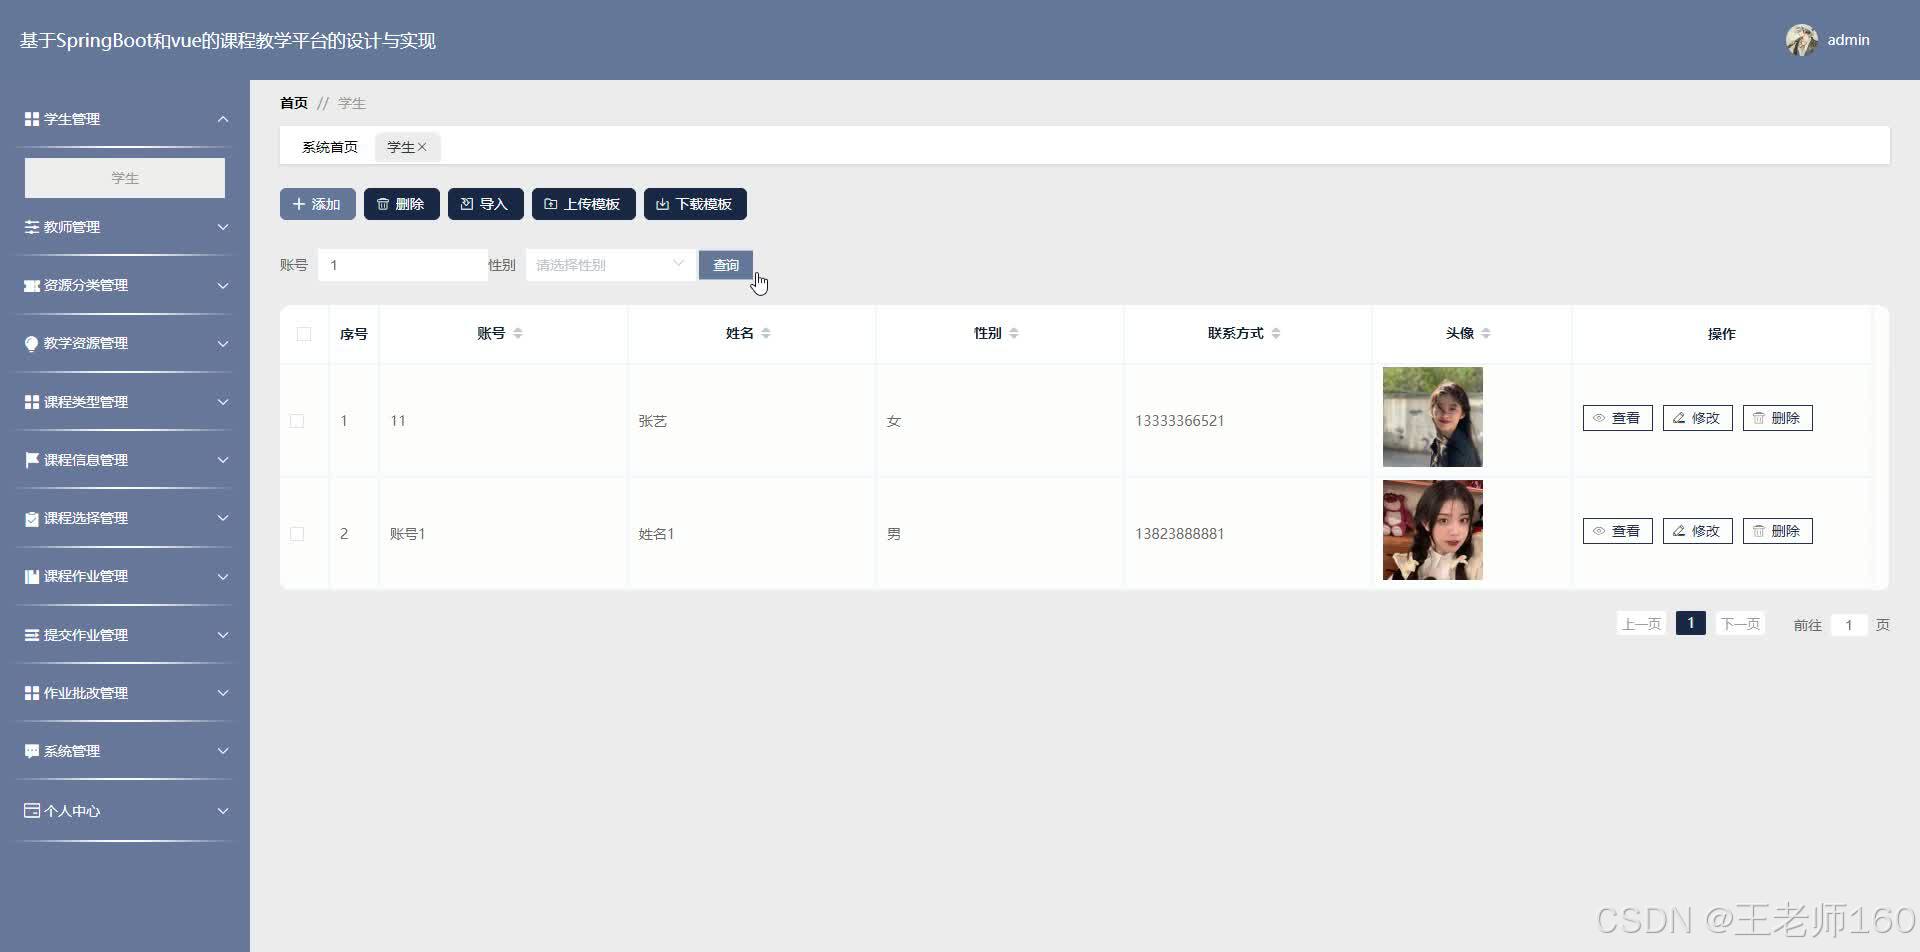Click the 提交作业管理 list icon
This screenshot has width=1920, height=952.
click(x=31, y=635)
